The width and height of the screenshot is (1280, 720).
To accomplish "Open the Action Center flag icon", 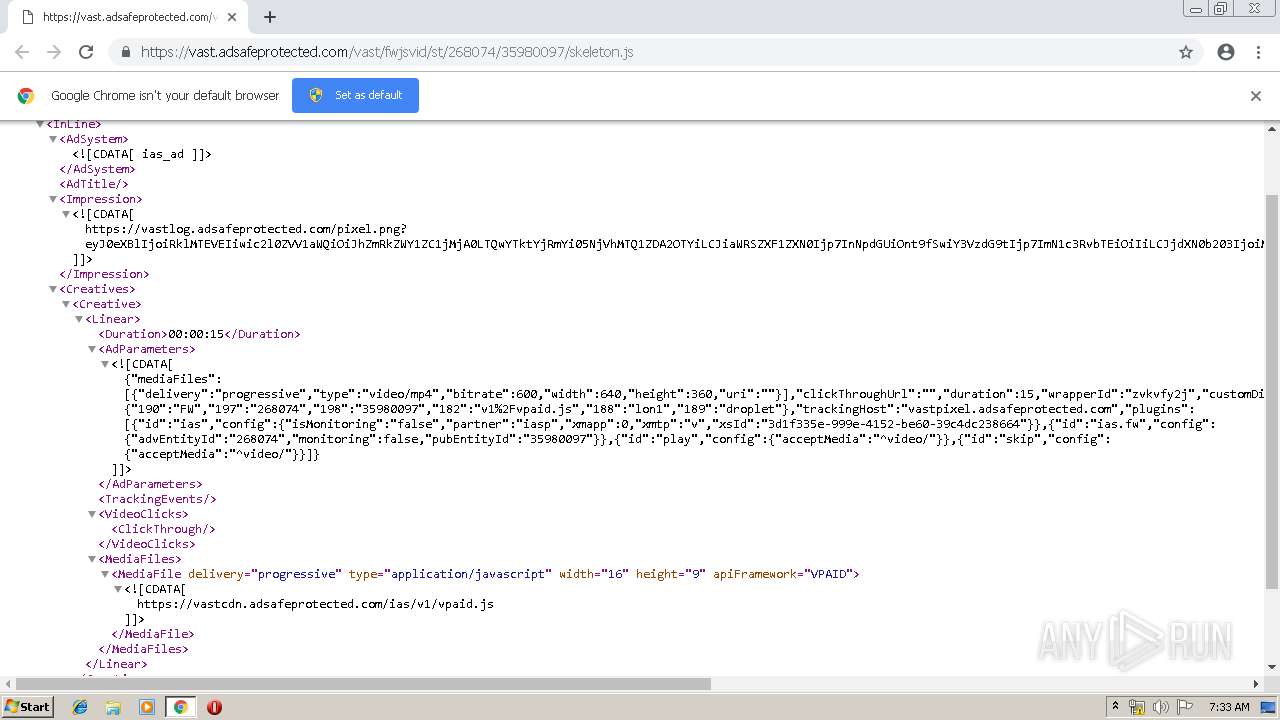I will (1184, 707).
